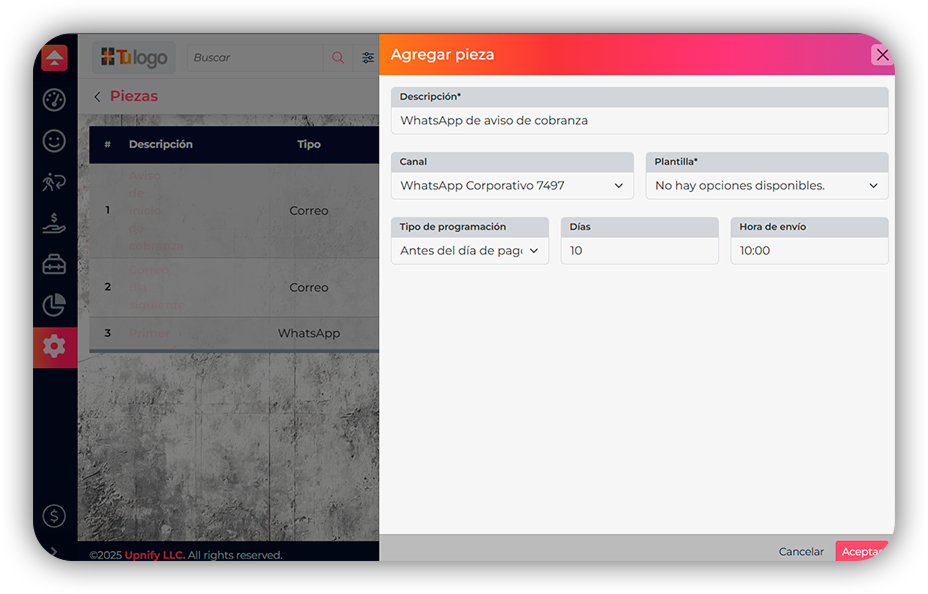Open the Tipo de programación dropdown
The width and height of the screenshot is (928, 594).
(469, 249)
